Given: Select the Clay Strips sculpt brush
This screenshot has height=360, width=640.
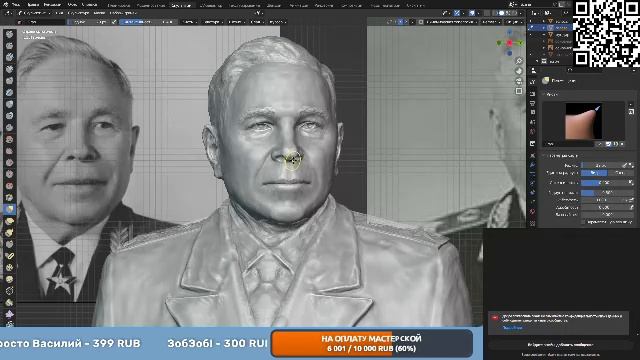Looking at the screenshot, I should click(10, 69).
